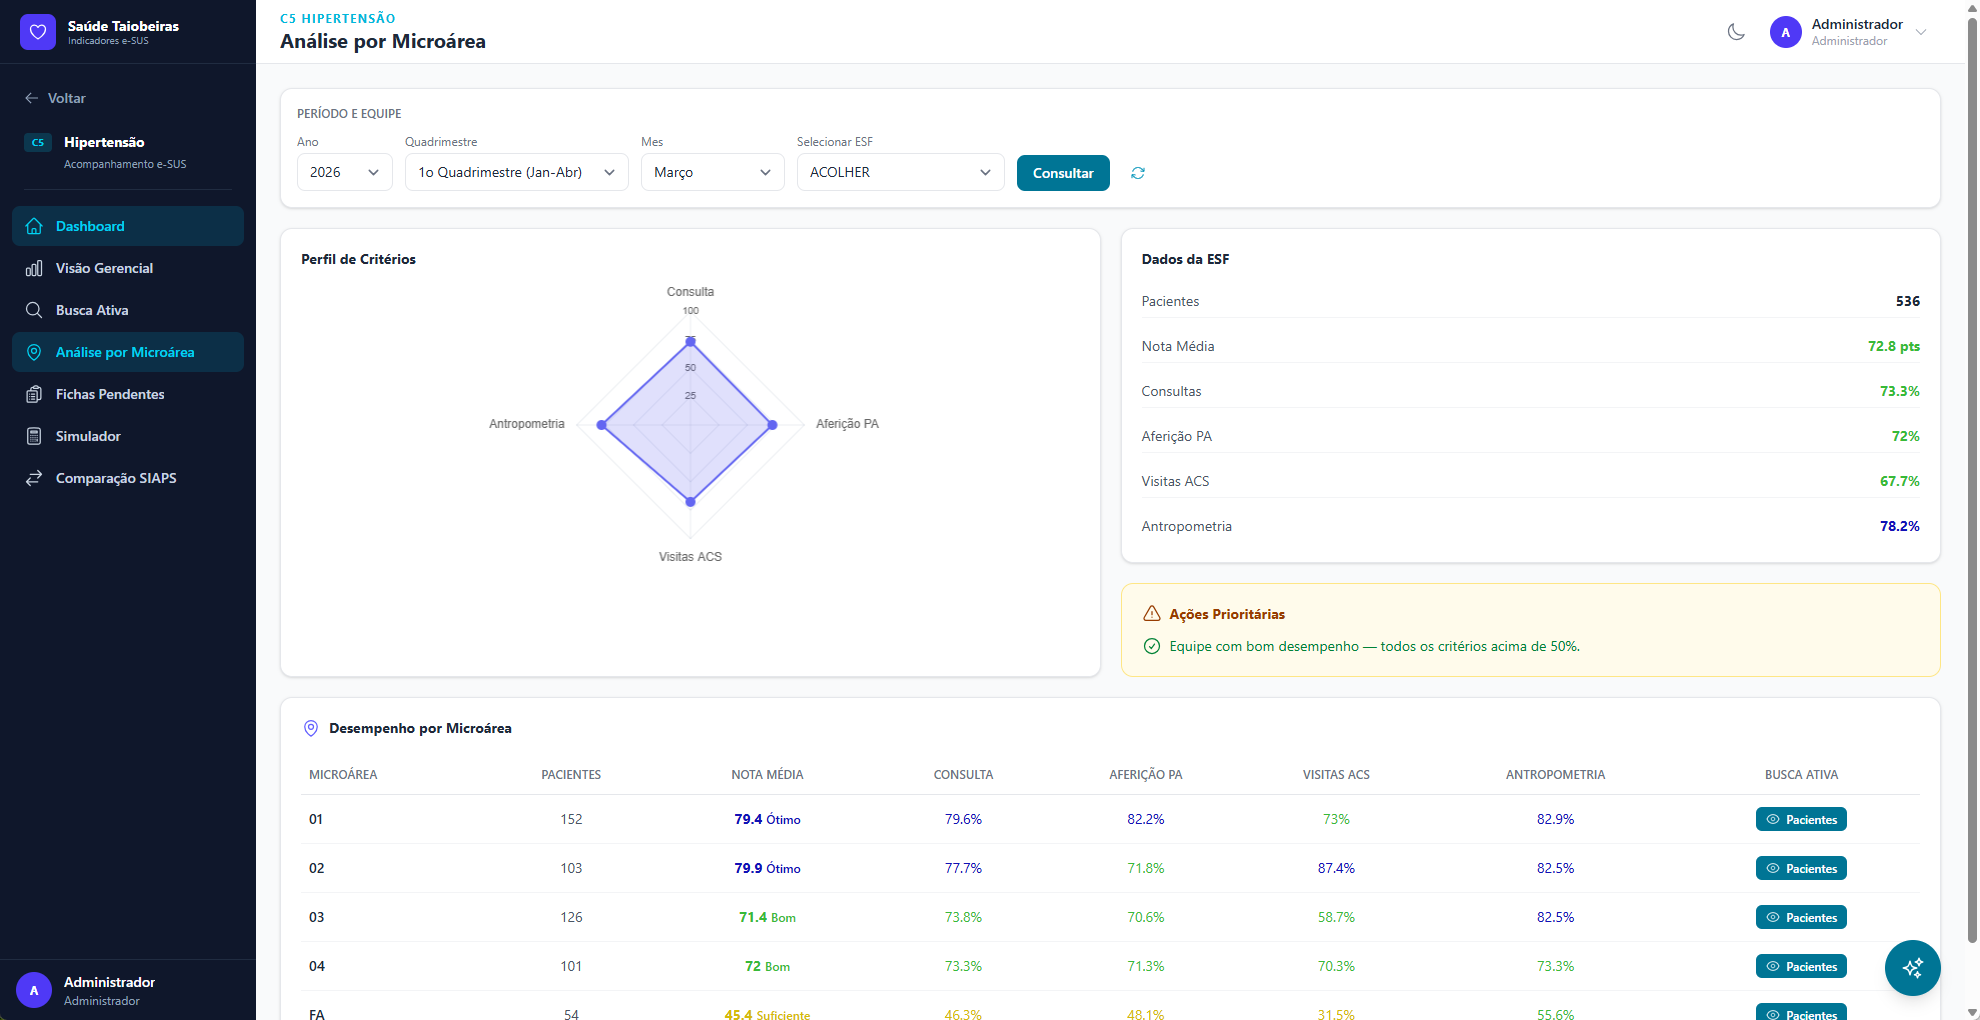View patients for microárea 03
This screenshot has height=1020, width=1980.
[x=1800, y=917]
